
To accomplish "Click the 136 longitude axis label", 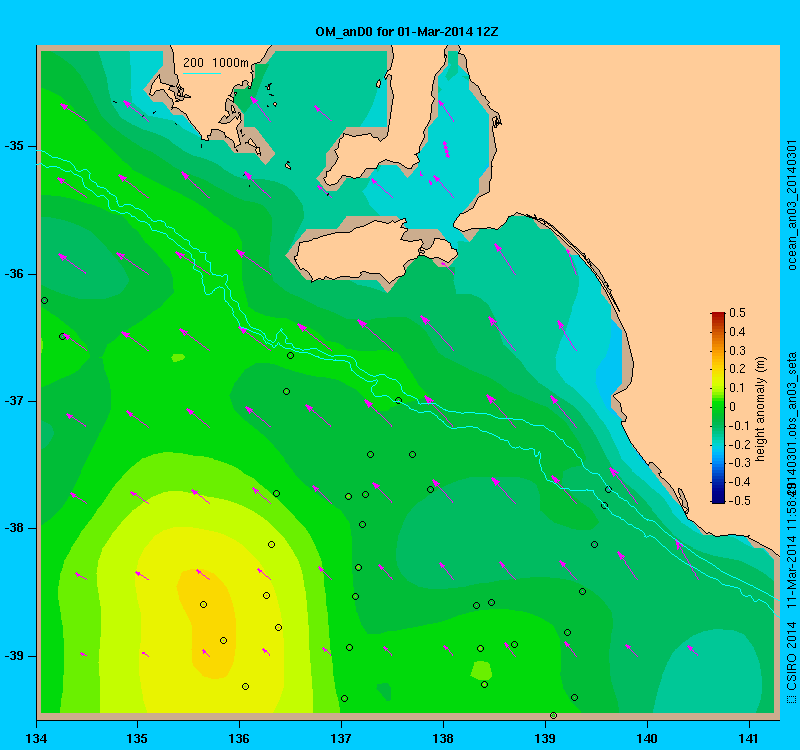I will pos(239,738).
